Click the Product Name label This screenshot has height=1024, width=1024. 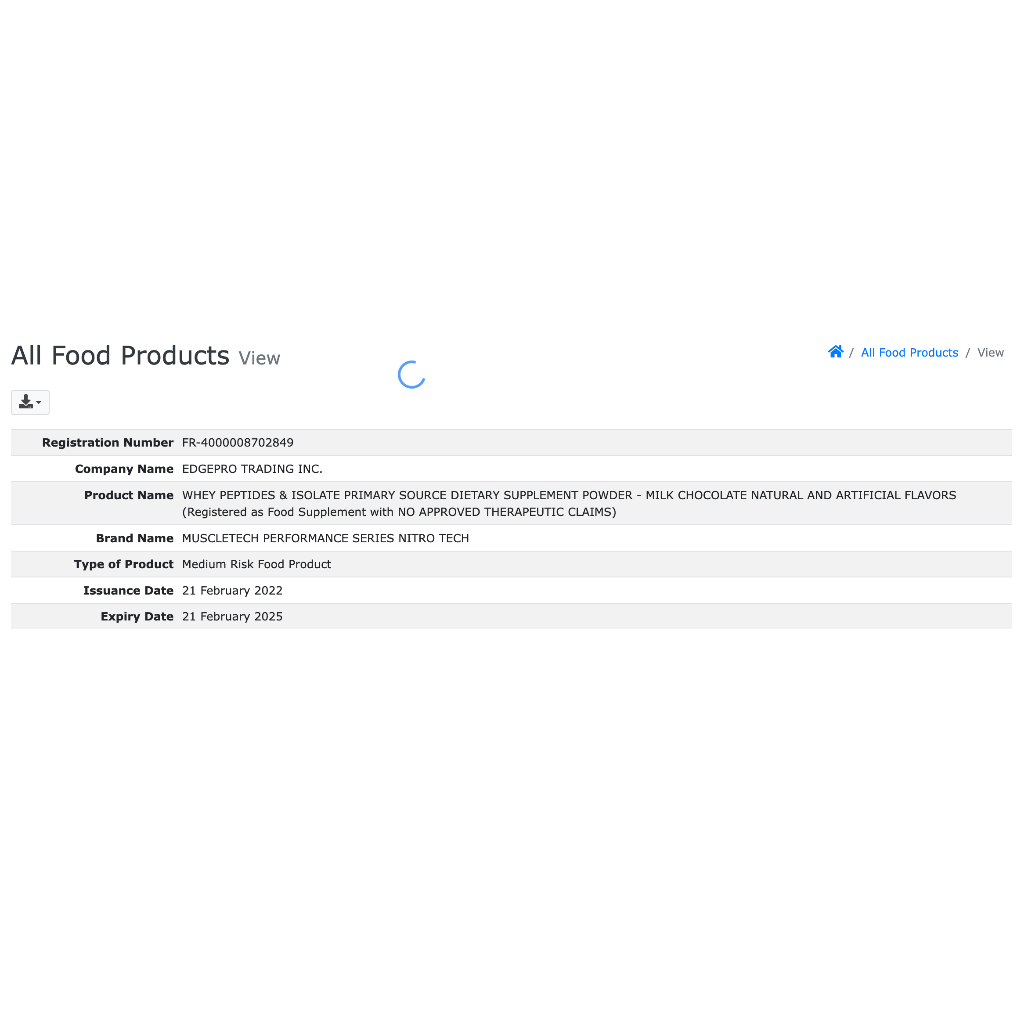(x=129, y=495)
